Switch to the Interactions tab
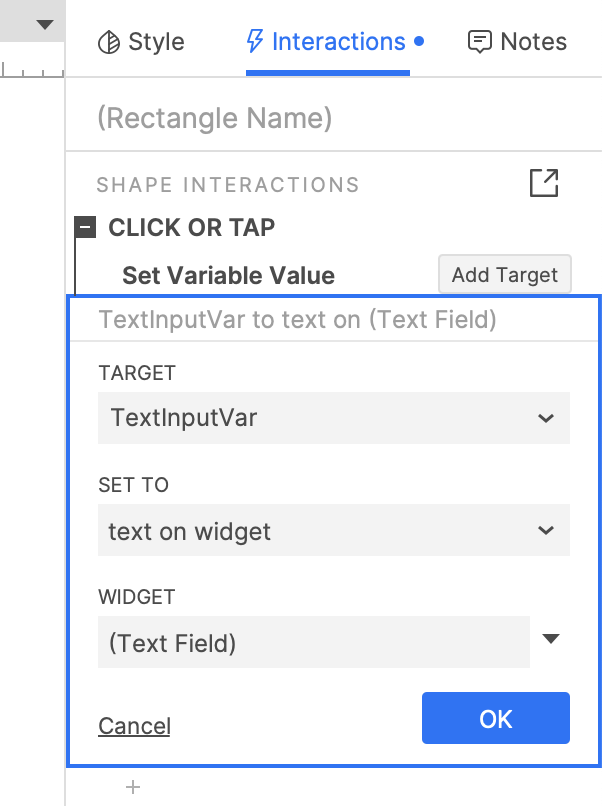The height and width of the screenshot is (806, 602). coord(328,42)
